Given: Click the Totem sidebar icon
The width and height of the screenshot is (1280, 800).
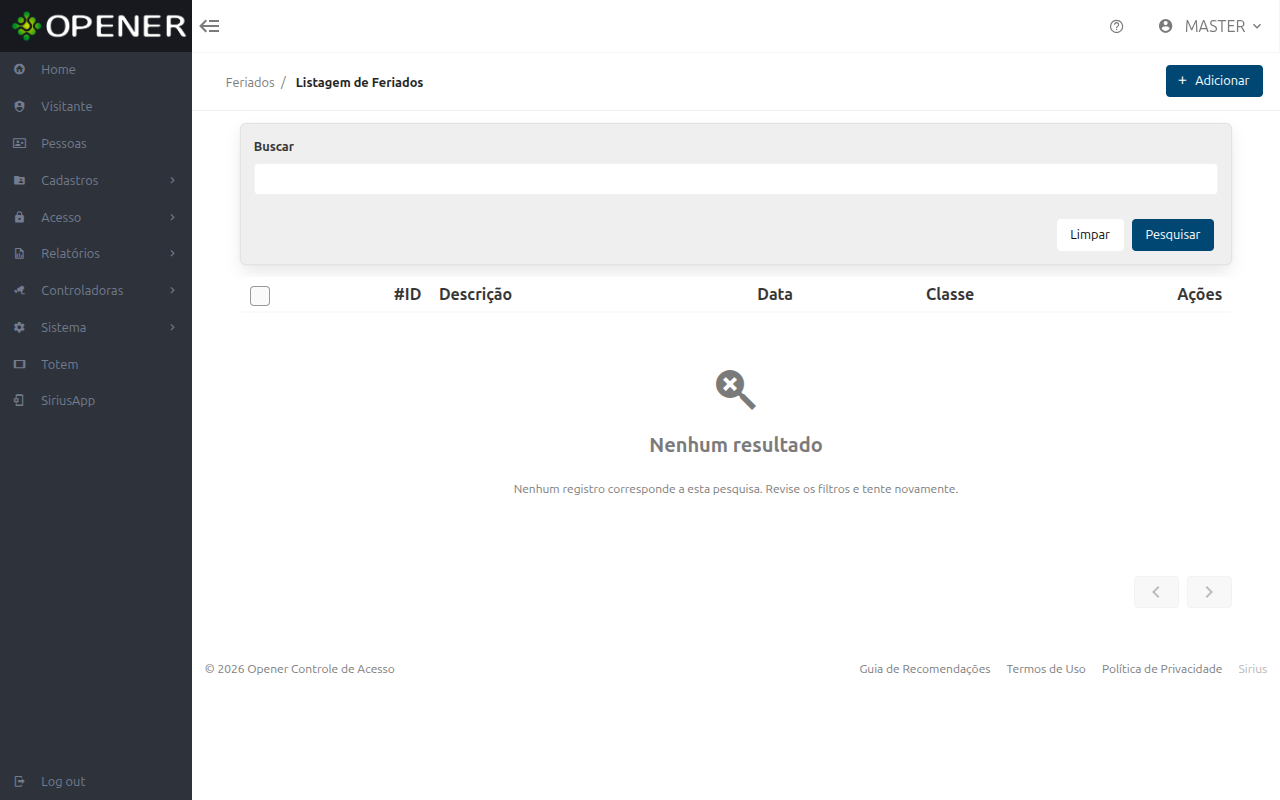Looking at the screenshot, I should 19,364.
